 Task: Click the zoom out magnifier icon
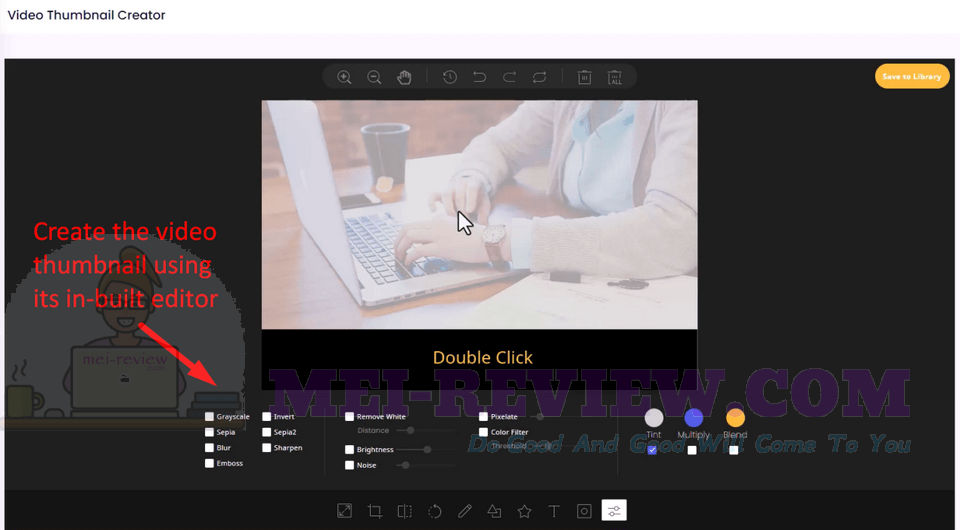374,77
